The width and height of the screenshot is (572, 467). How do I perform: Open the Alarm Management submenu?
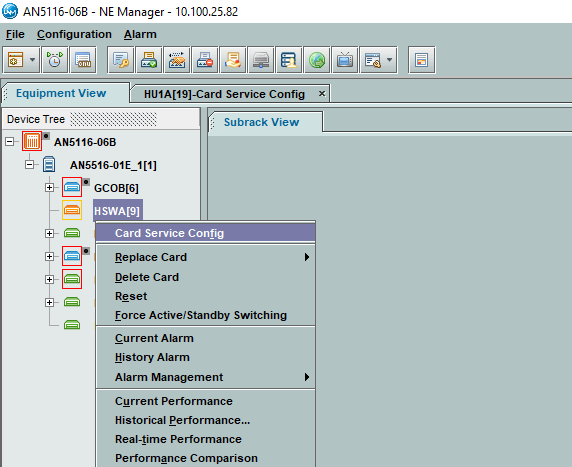pyautogui.click(x=206, y=377)
